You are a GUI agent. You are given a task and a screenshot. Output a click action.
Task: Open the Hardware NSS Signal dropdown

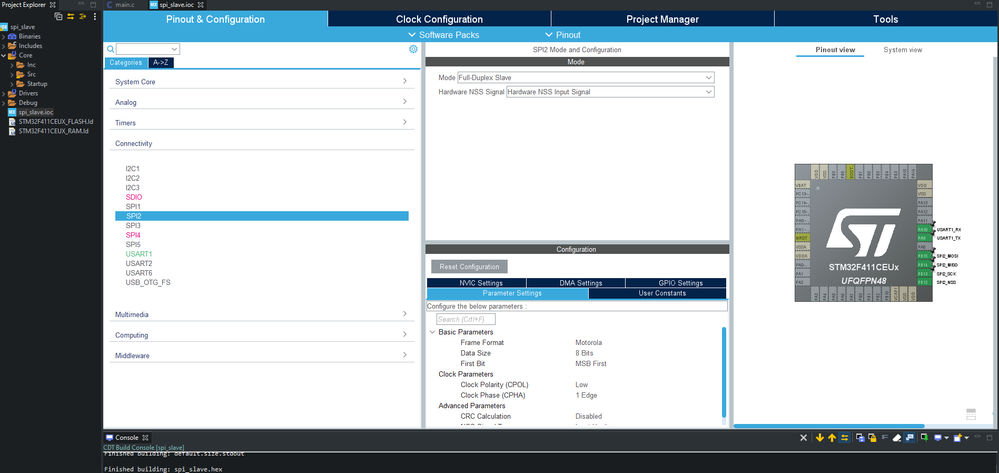pos(610,92)
